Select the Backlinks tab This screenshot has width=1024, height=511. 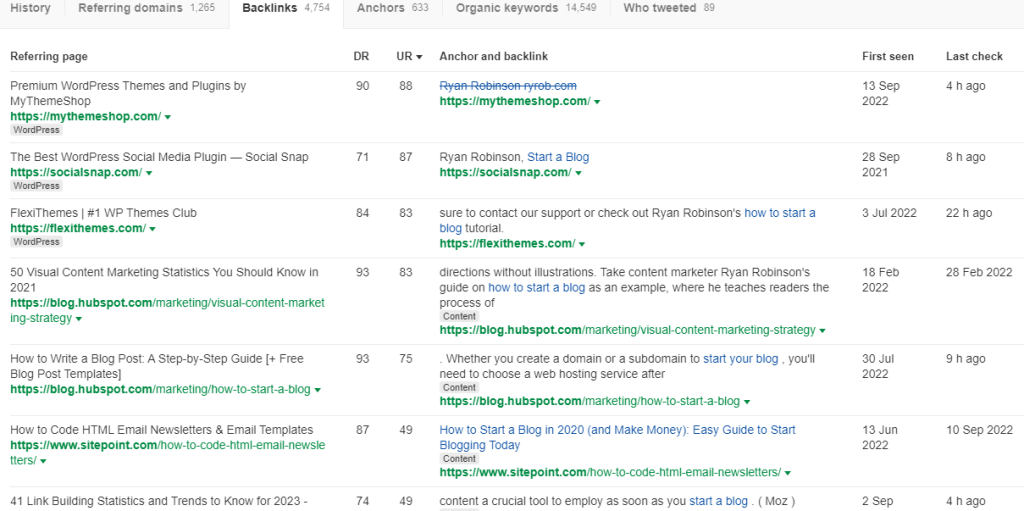click(x=286, y=8)
